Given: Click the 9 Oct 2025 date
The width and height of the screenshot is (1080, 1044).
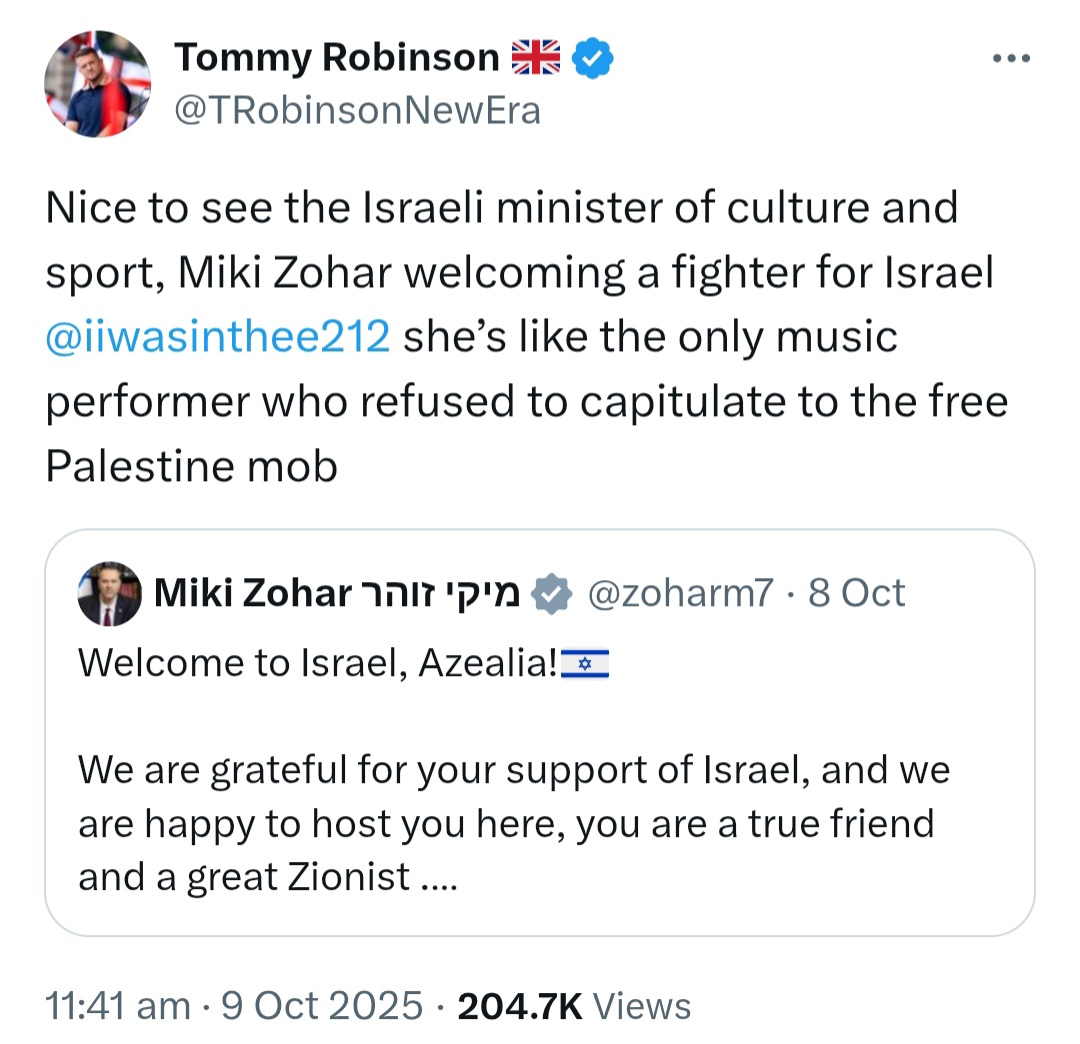Looking at the screenshot, I should 322,1006.
